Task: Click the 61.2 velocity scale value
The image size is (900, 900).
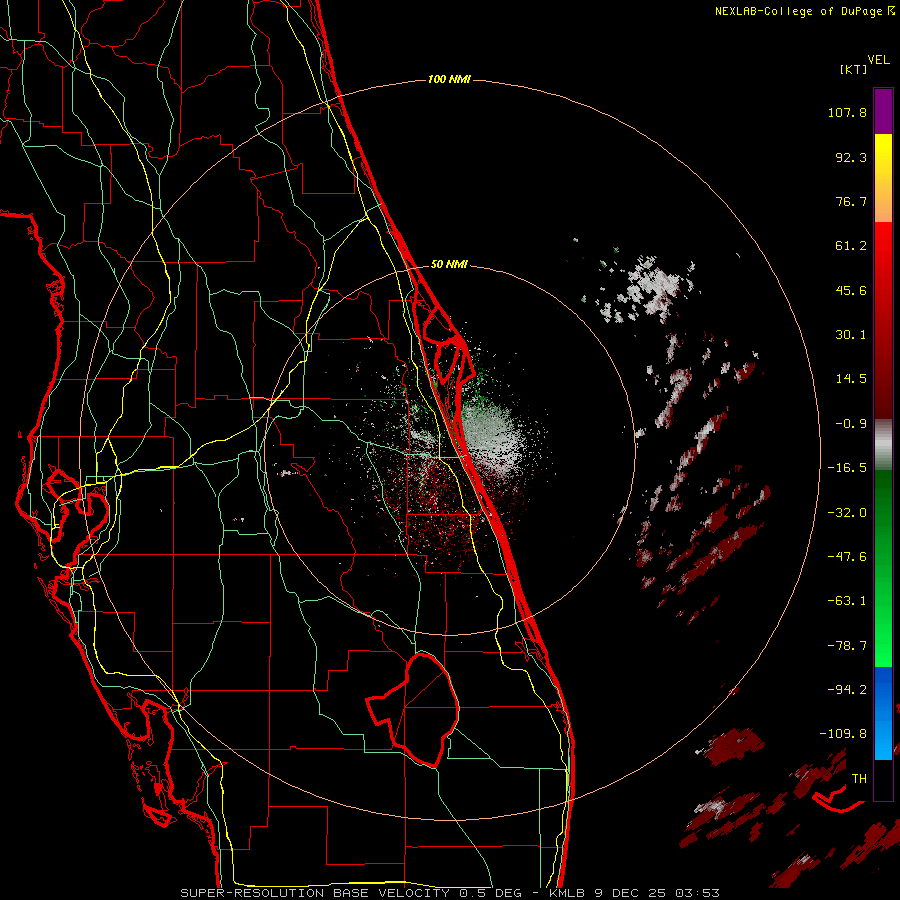Action: [x=851, y=246]
